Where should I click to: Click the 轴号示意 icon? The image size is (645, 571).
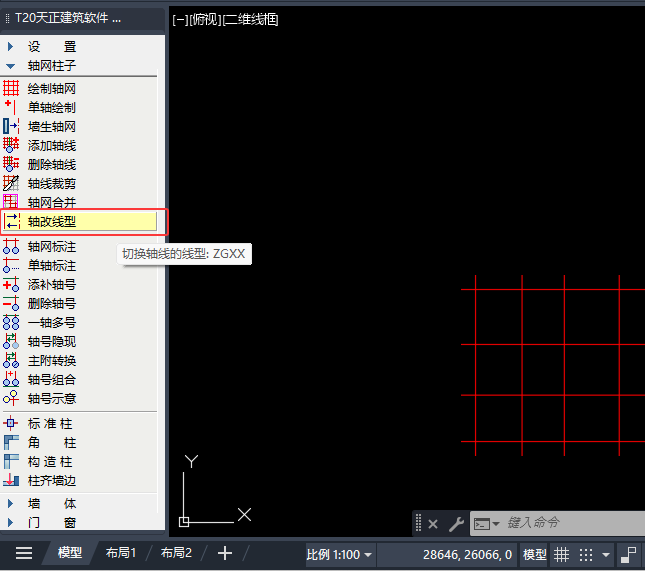pyautogui.click(x=11, y=398)
